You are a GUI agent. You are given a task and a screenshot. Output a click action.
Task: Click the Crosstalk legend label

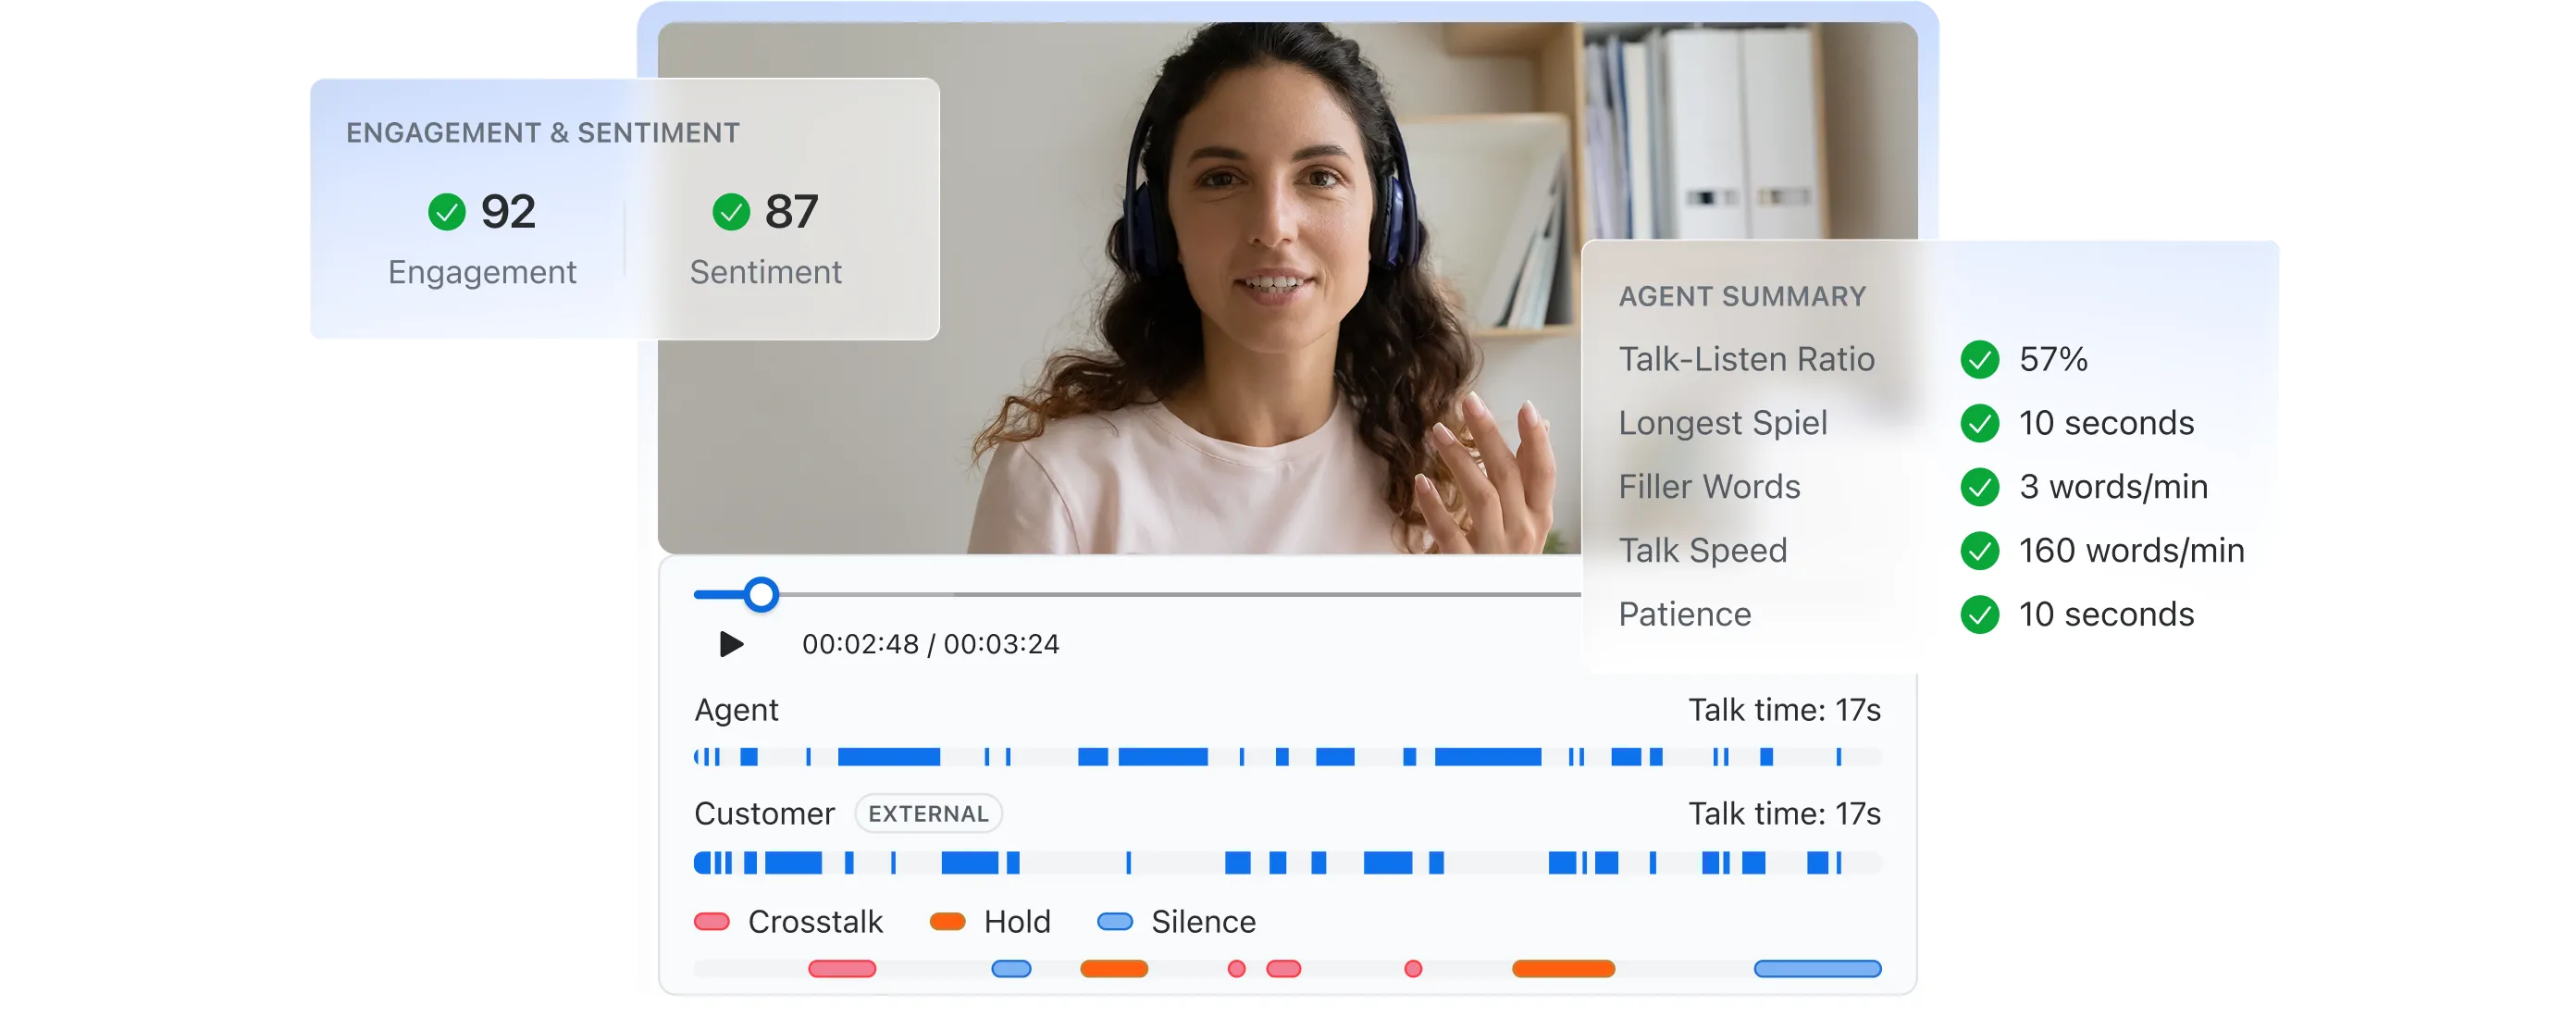pyautogui.click(x=815, y=921)
